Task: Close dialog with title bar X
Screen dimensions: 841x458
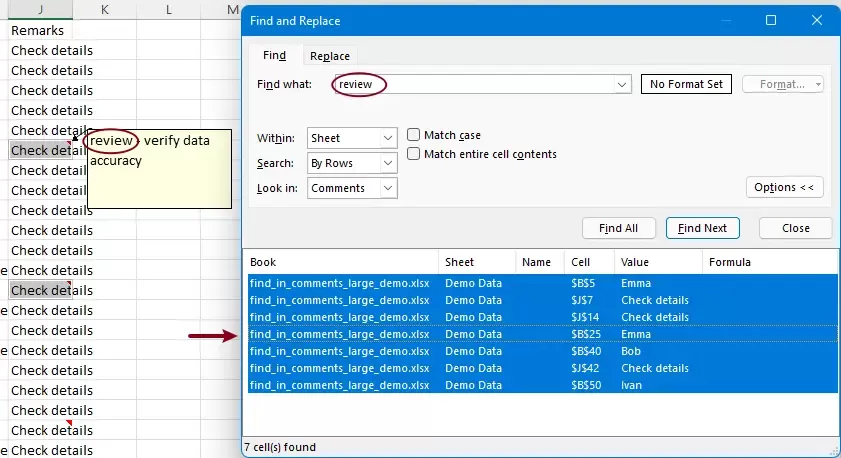Action: click(x=816, y=20)
